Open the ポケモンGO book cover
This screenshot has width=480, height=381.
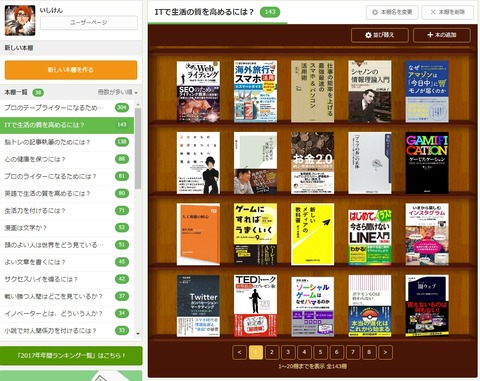[x=370, y=306]
